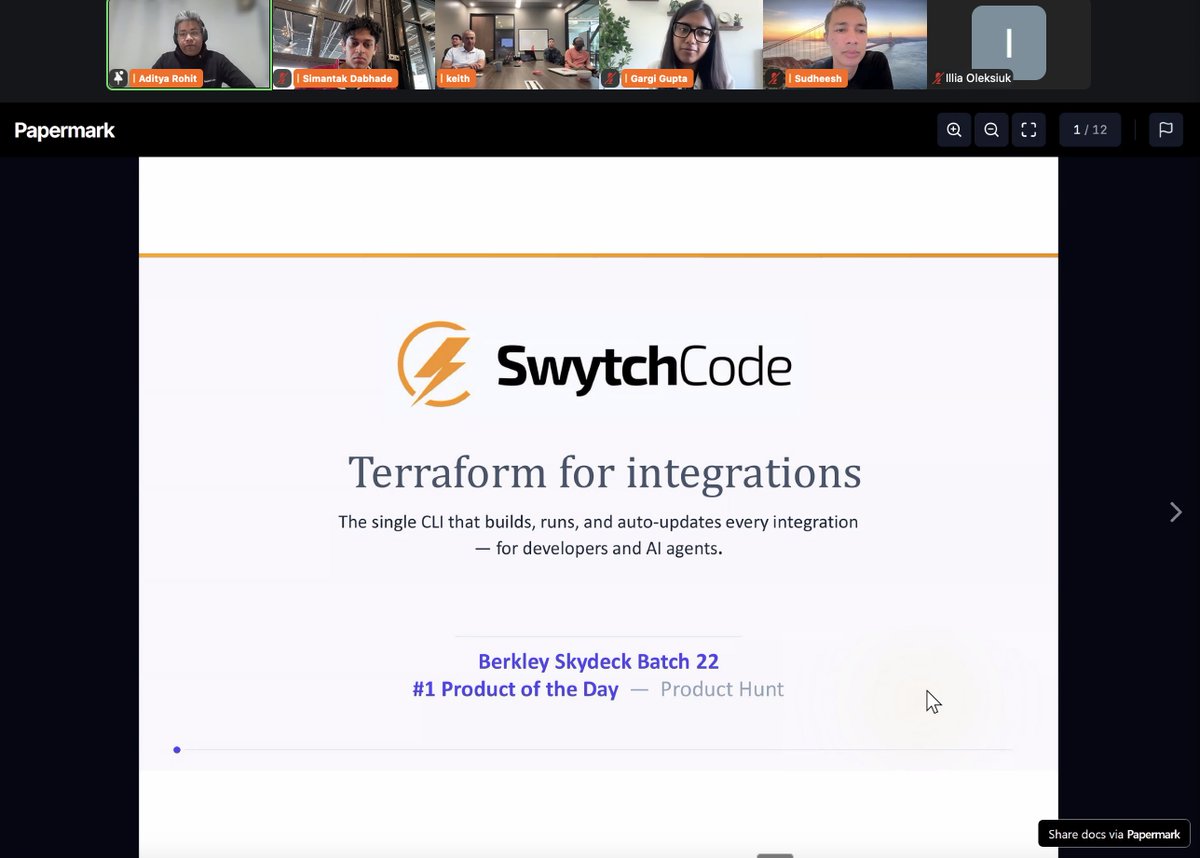Viewport: 1200px width, 858px height.
Task: Click the 'Product Hunt' text
Action: 722,689
